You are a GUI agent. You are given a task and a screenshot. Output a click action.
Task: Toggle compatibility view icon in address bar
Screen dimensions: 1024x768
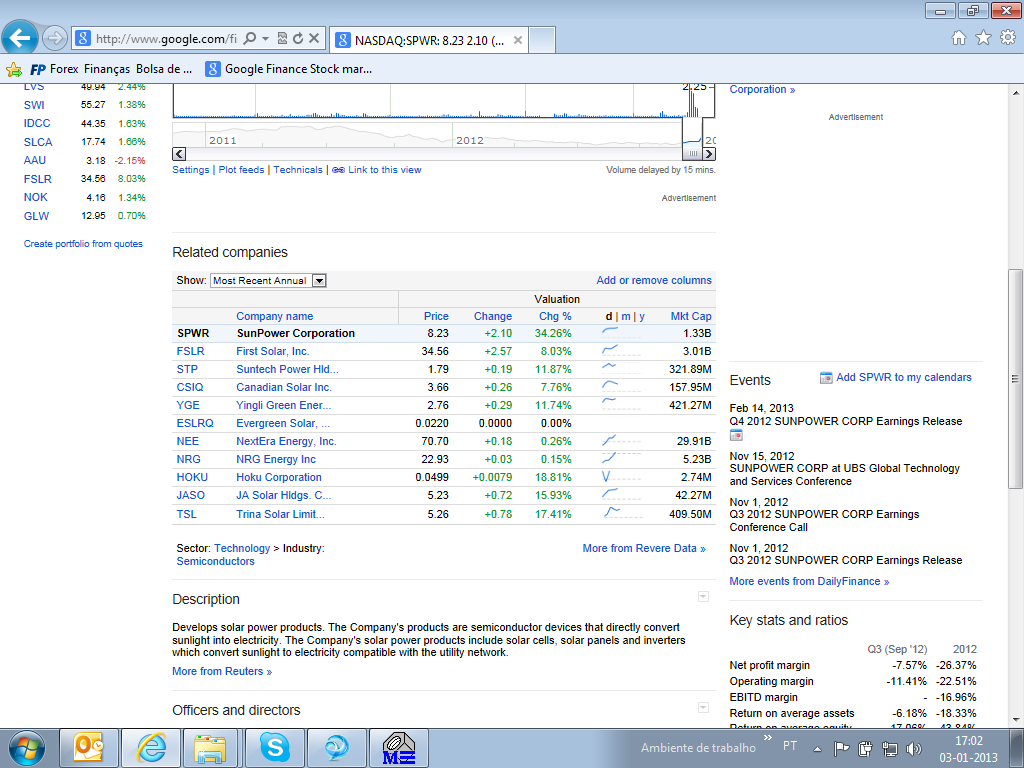coord(282,39)
